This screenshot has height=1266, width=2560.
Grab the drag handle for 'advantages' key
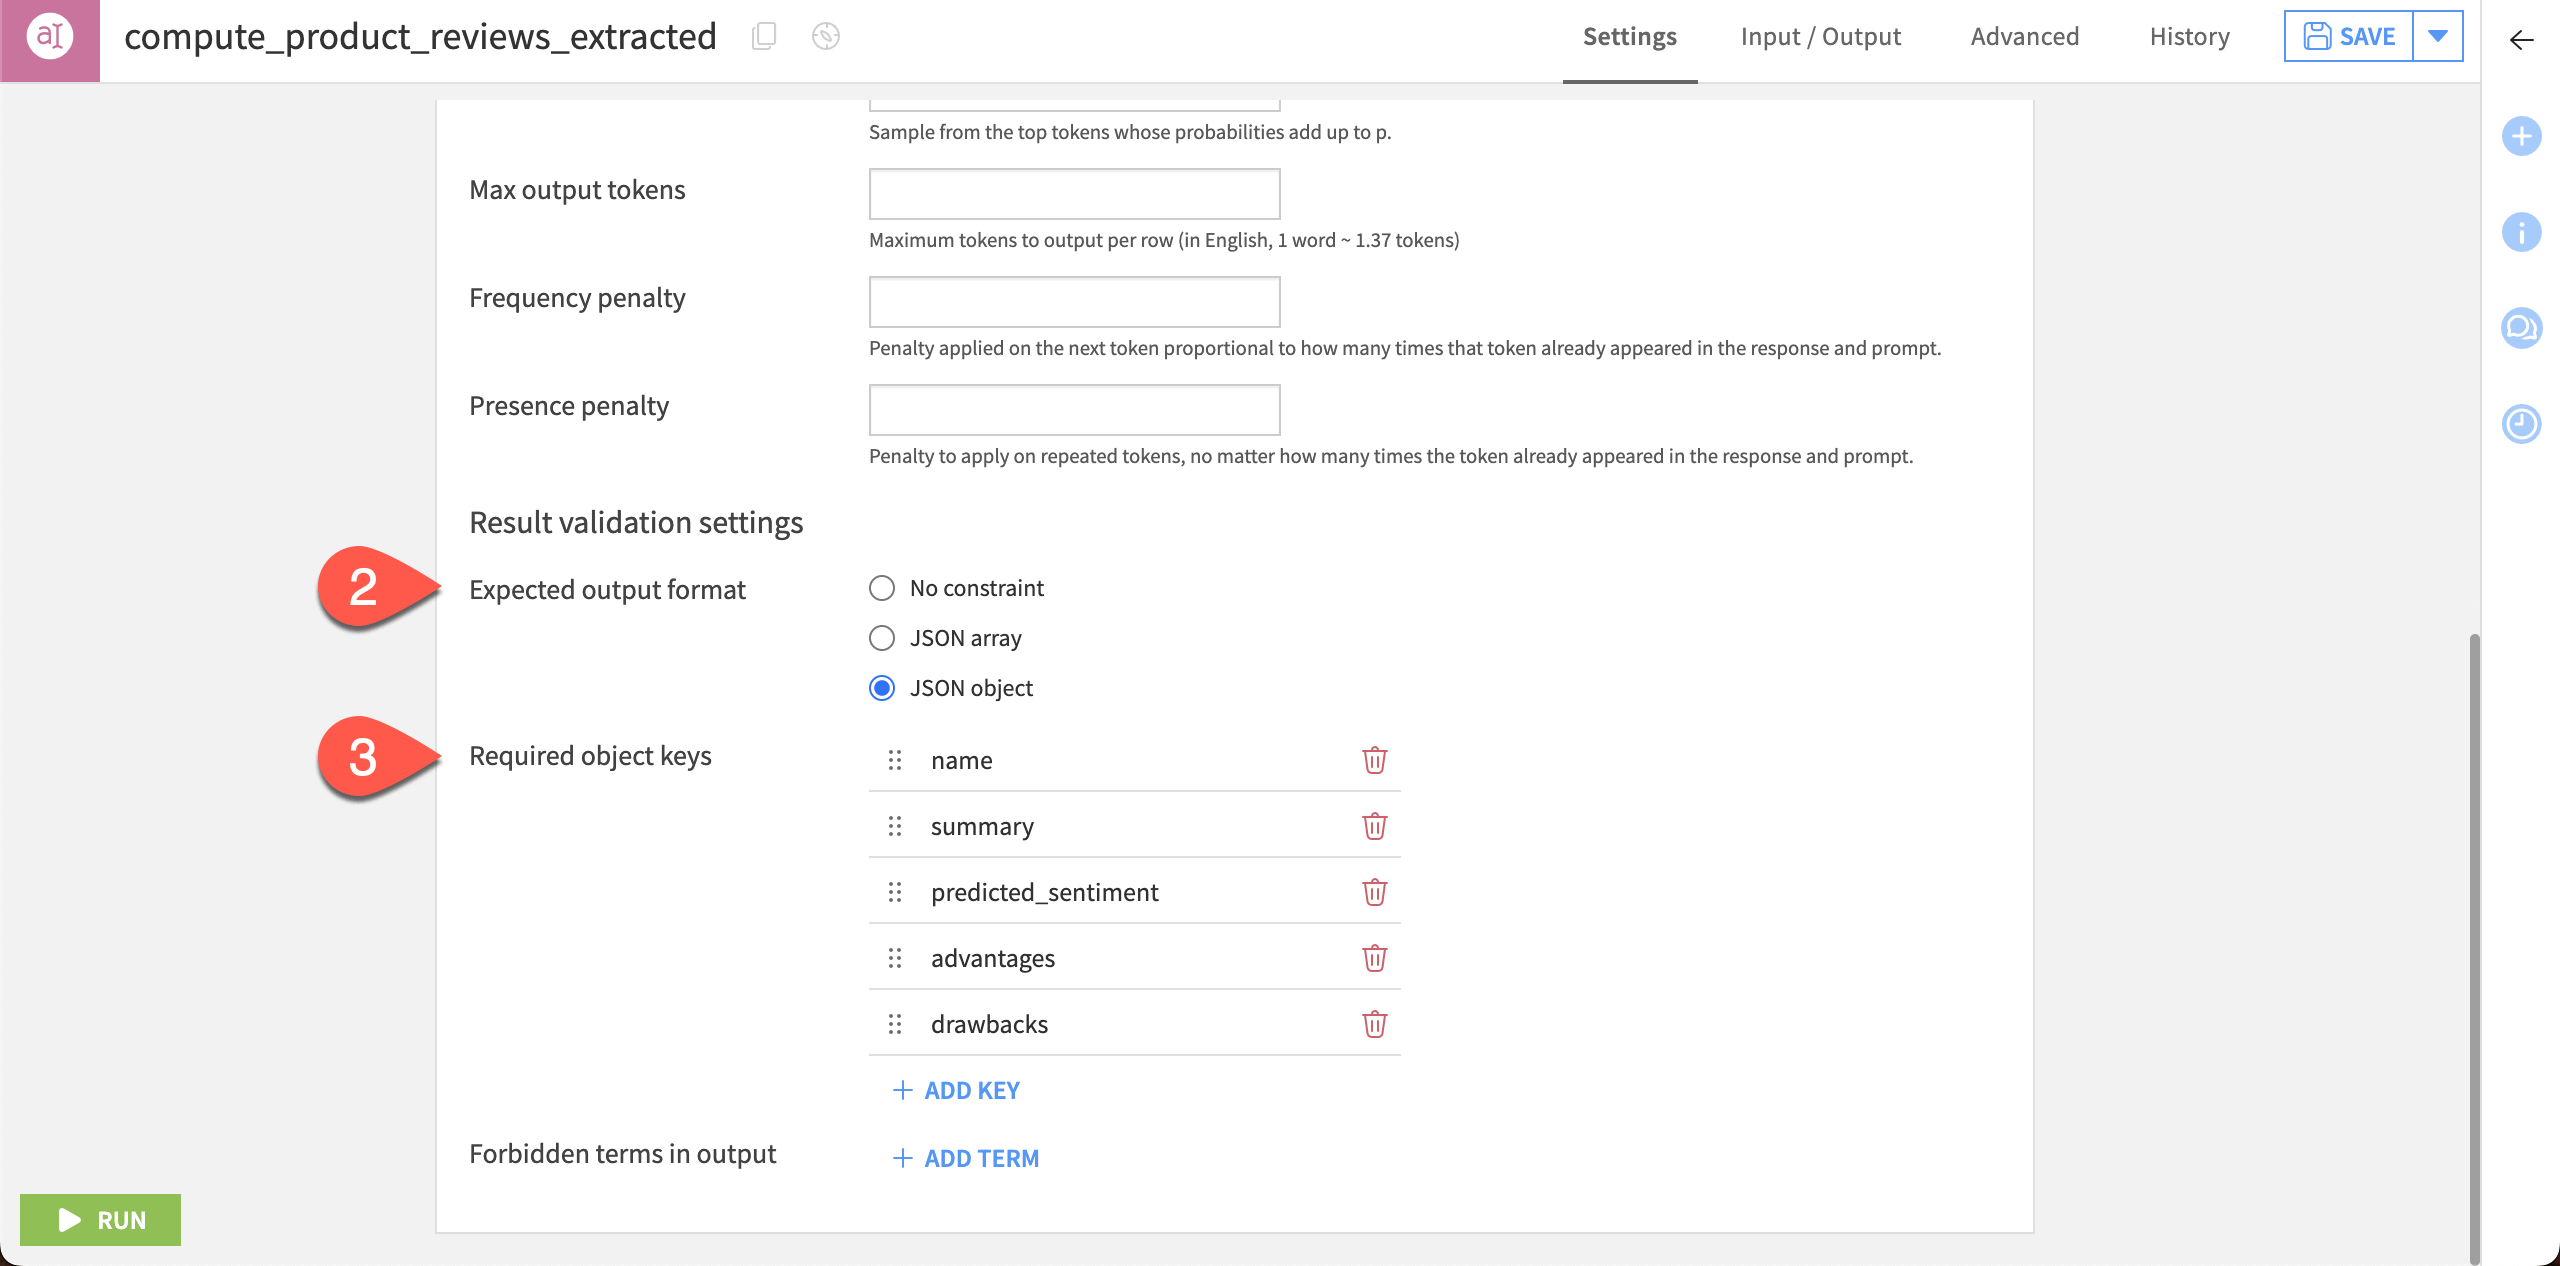pos(895,958)
